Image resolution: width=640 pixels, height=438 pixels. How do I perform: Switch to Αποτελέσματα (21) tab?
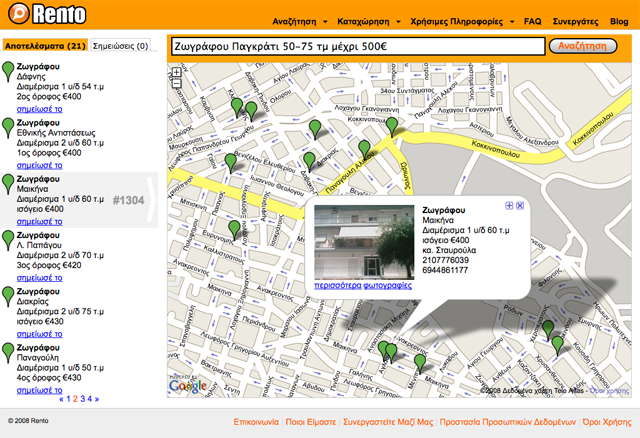[x=45, y=46]
